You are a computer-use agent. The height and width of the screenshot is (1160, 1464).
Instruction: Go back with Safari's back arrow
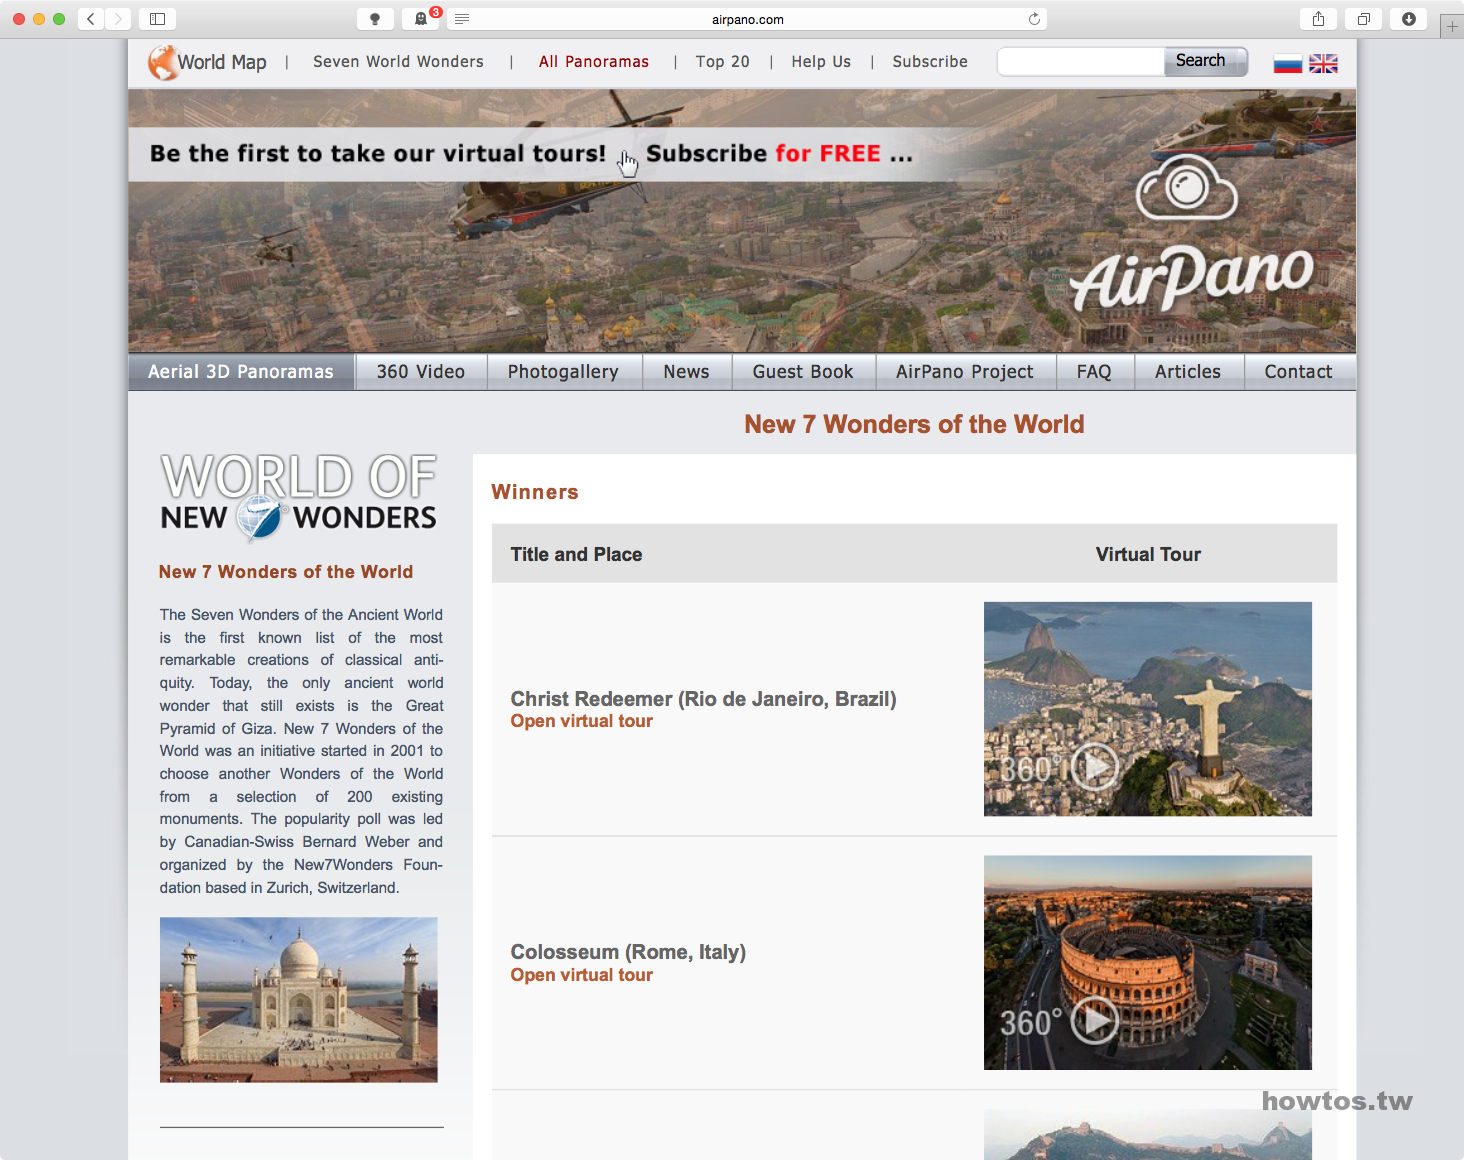(91, 19)
